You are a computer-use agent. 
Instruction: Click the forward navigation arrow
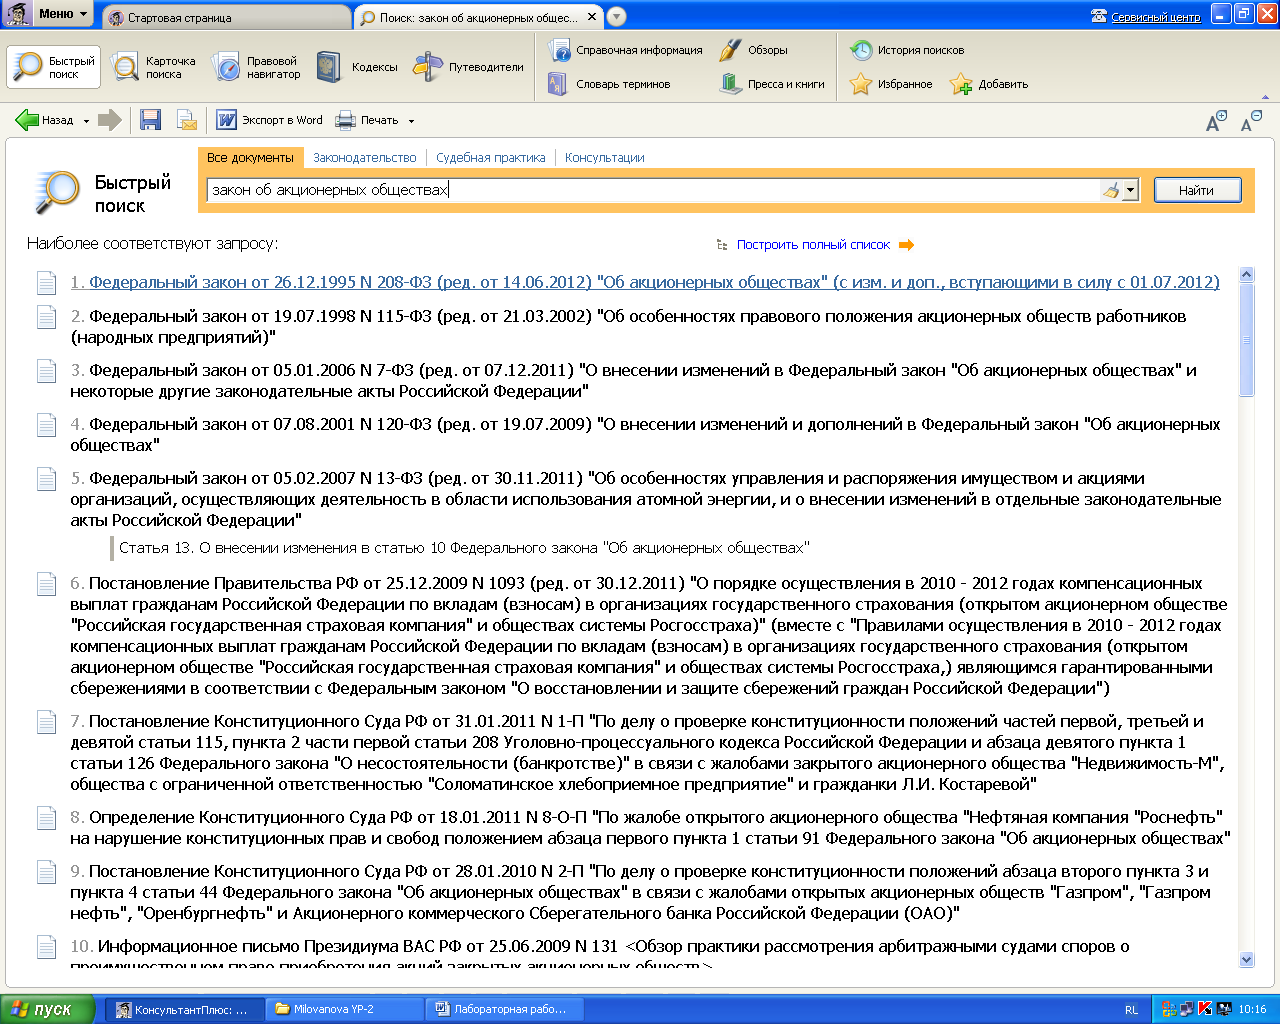pyautogui.click(x=110, y=120)
